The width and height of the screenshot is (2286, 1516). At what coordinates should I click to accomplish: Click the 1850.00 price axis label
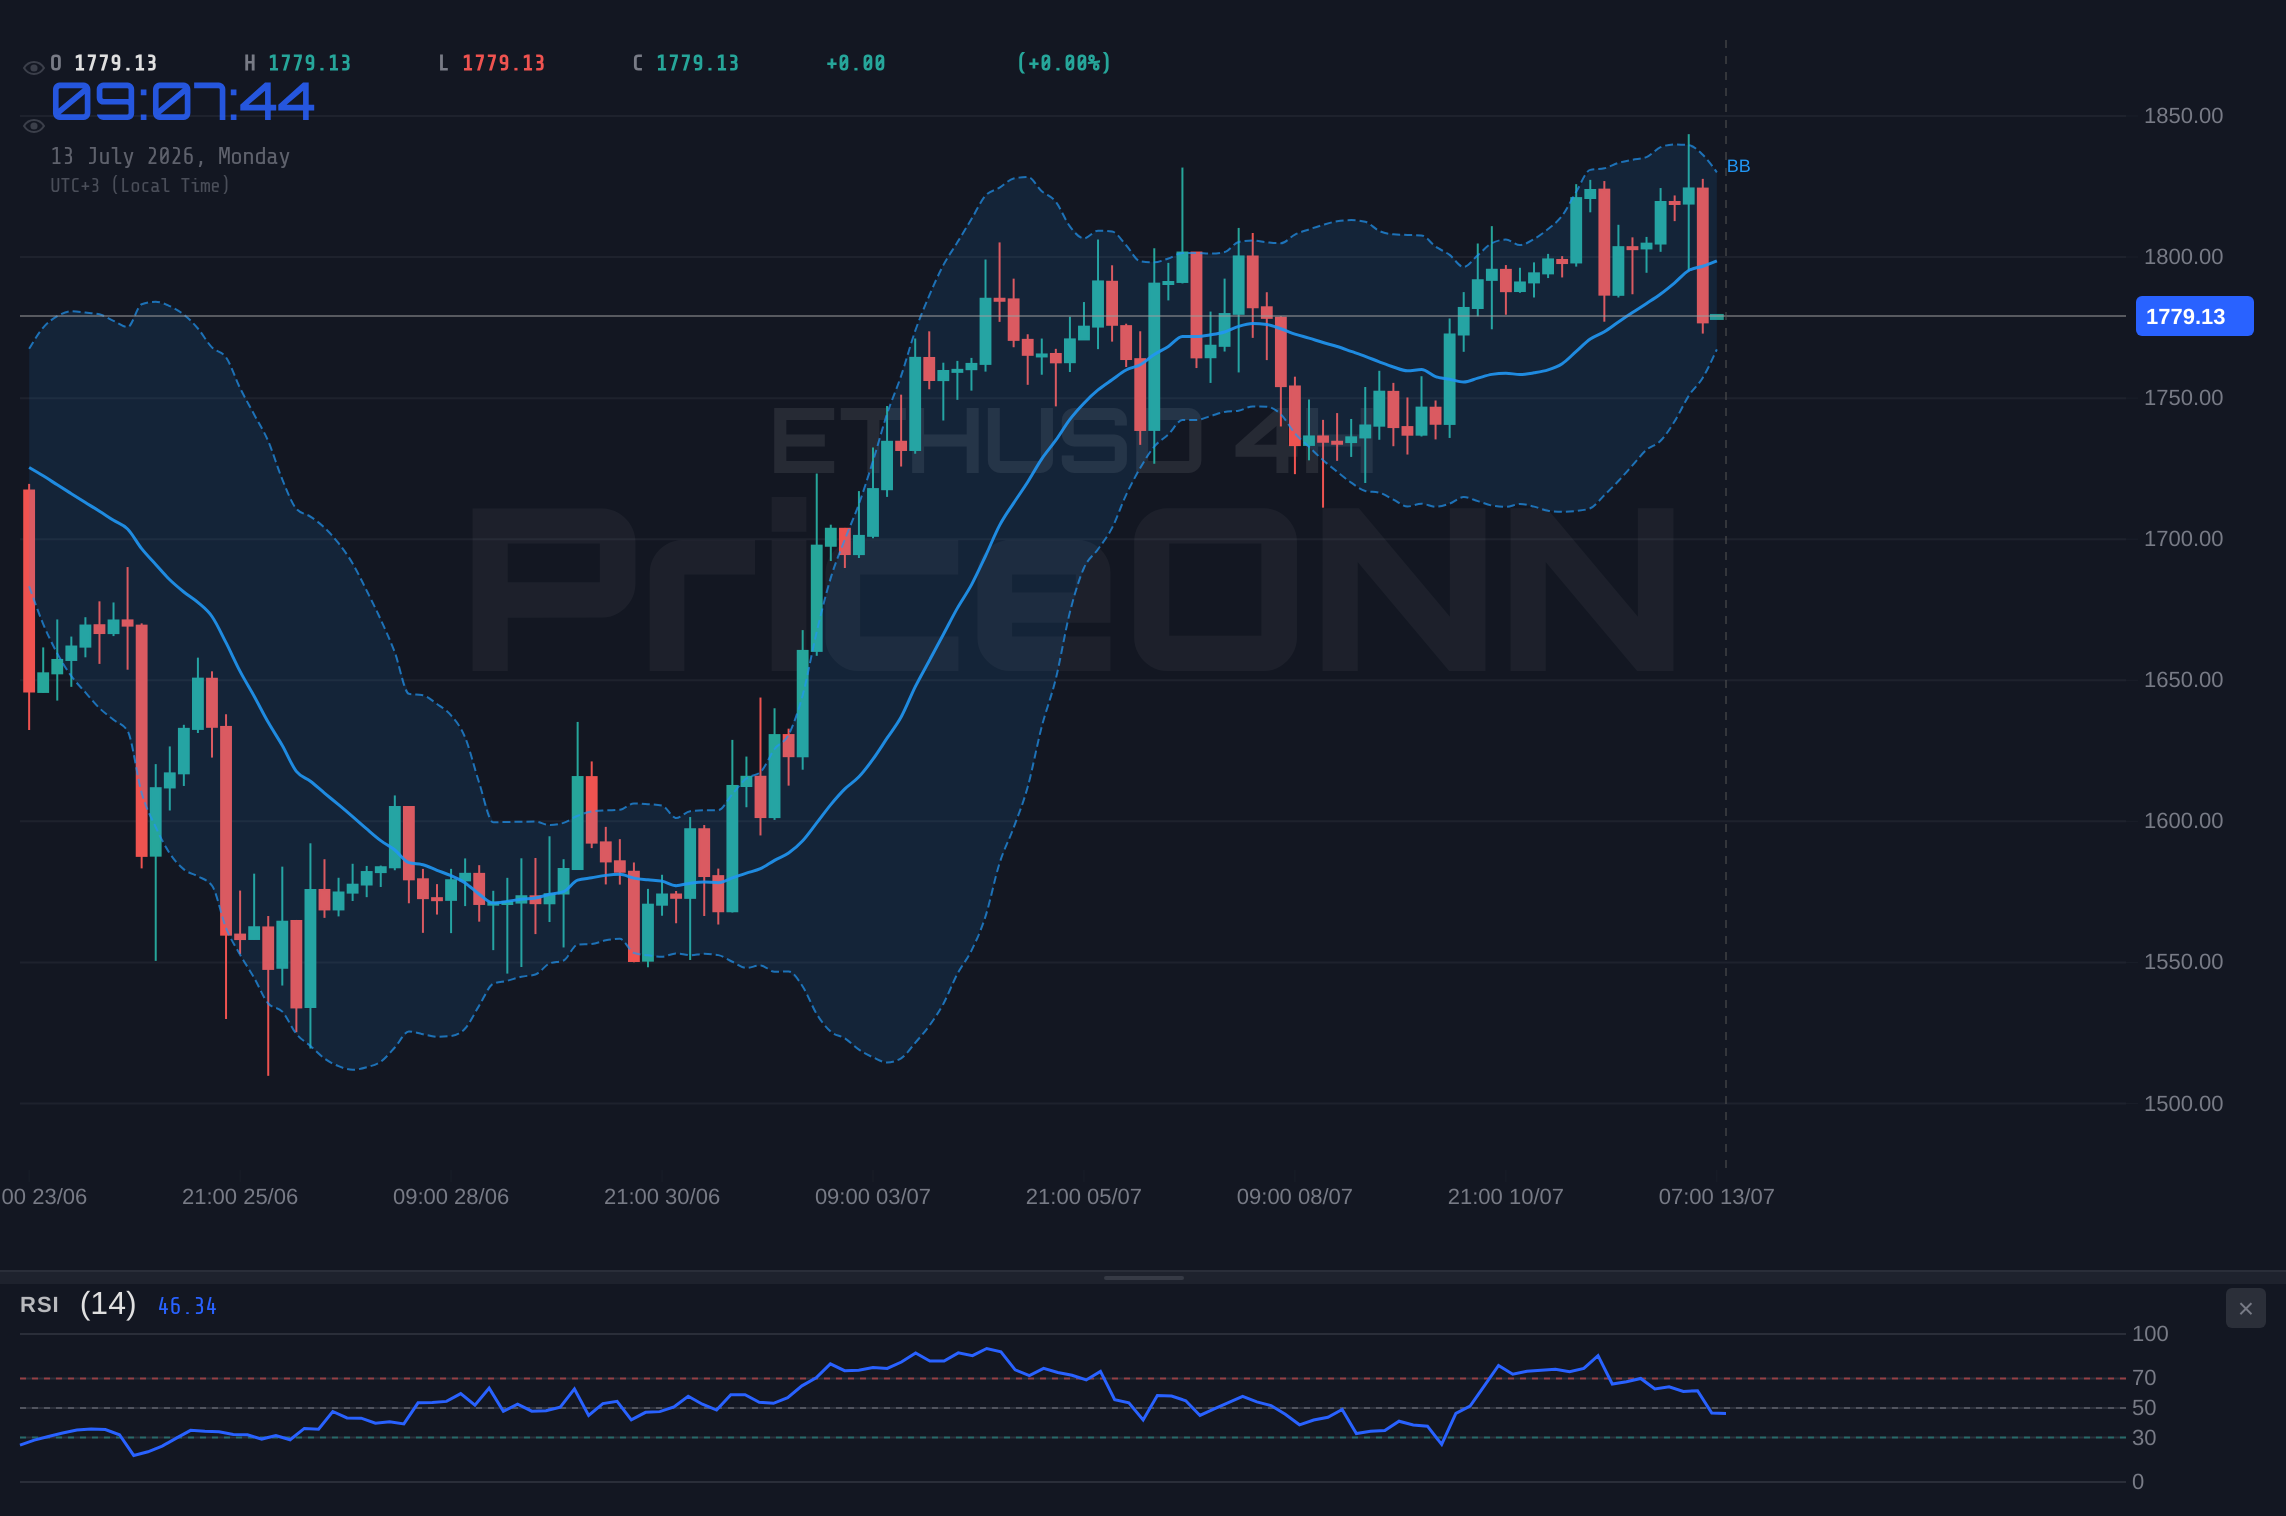click(2183, 116)
